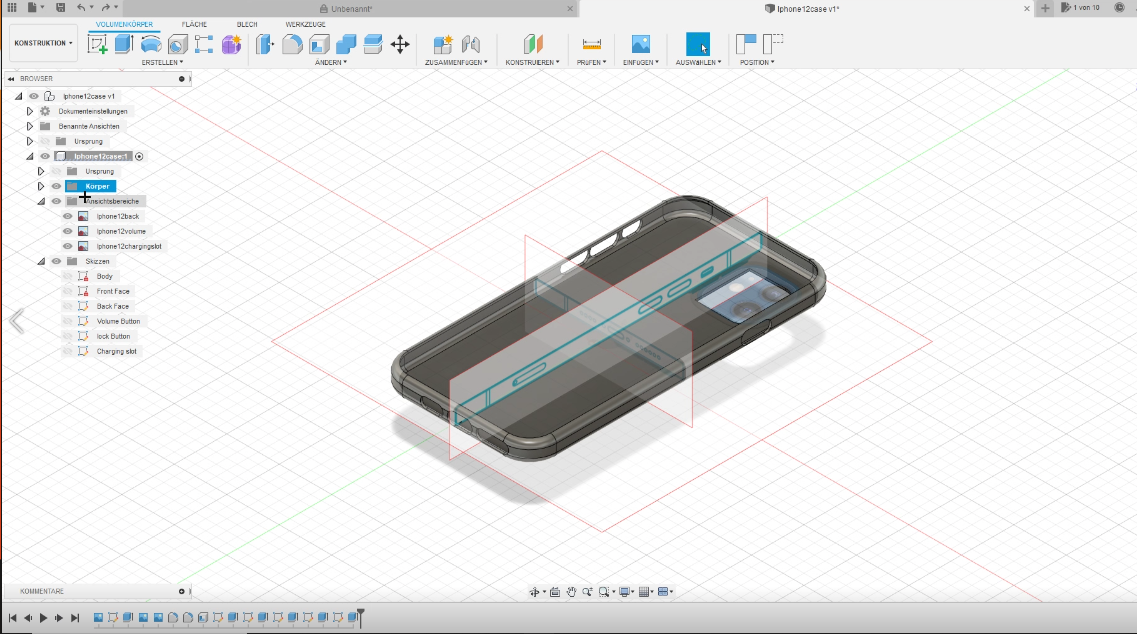Toggle visibility of root Iphone12case v1
This screenshot has height=634, width=1137.
pyautogui.click(x=33, y=96)
